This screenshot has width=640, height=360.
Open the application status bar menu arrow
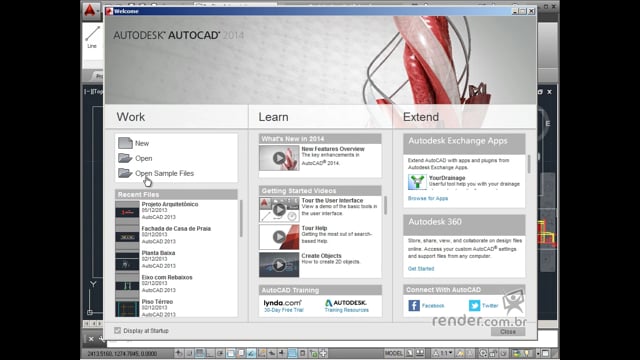[x=538, y=353]
